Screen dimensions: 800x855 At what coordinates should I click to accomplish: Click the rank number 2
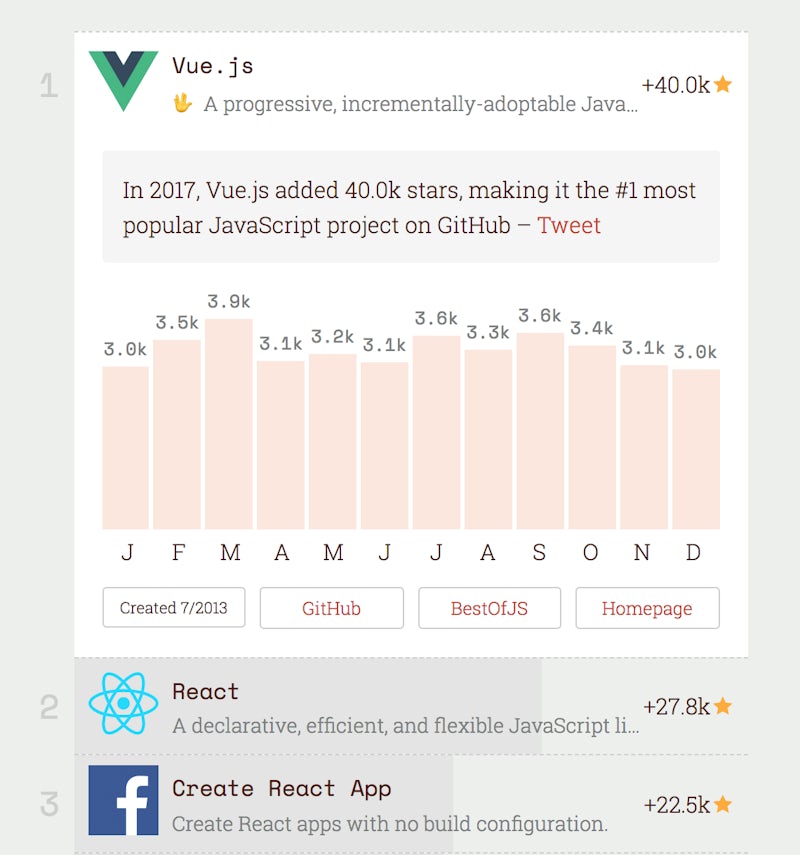coord(49,707)
